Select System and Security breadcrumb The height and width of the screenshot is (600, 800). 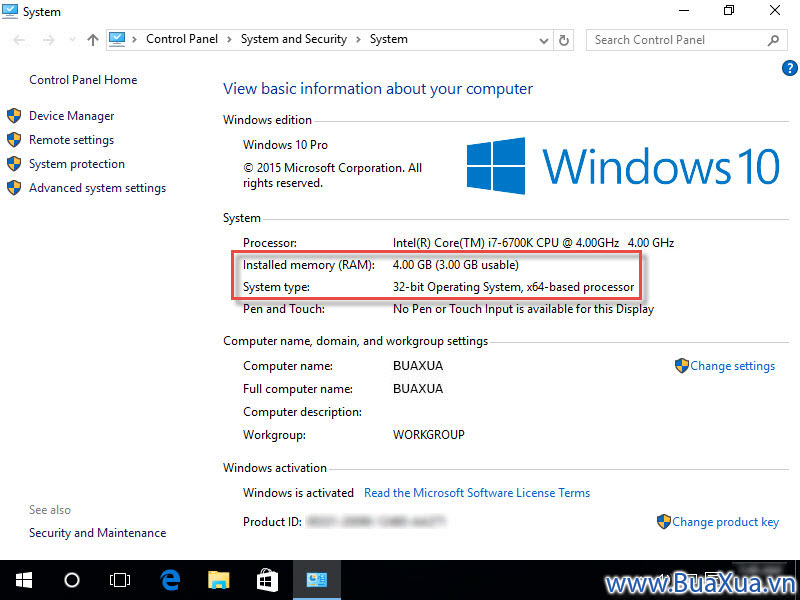pyautogui.click(x=293, y=39)
